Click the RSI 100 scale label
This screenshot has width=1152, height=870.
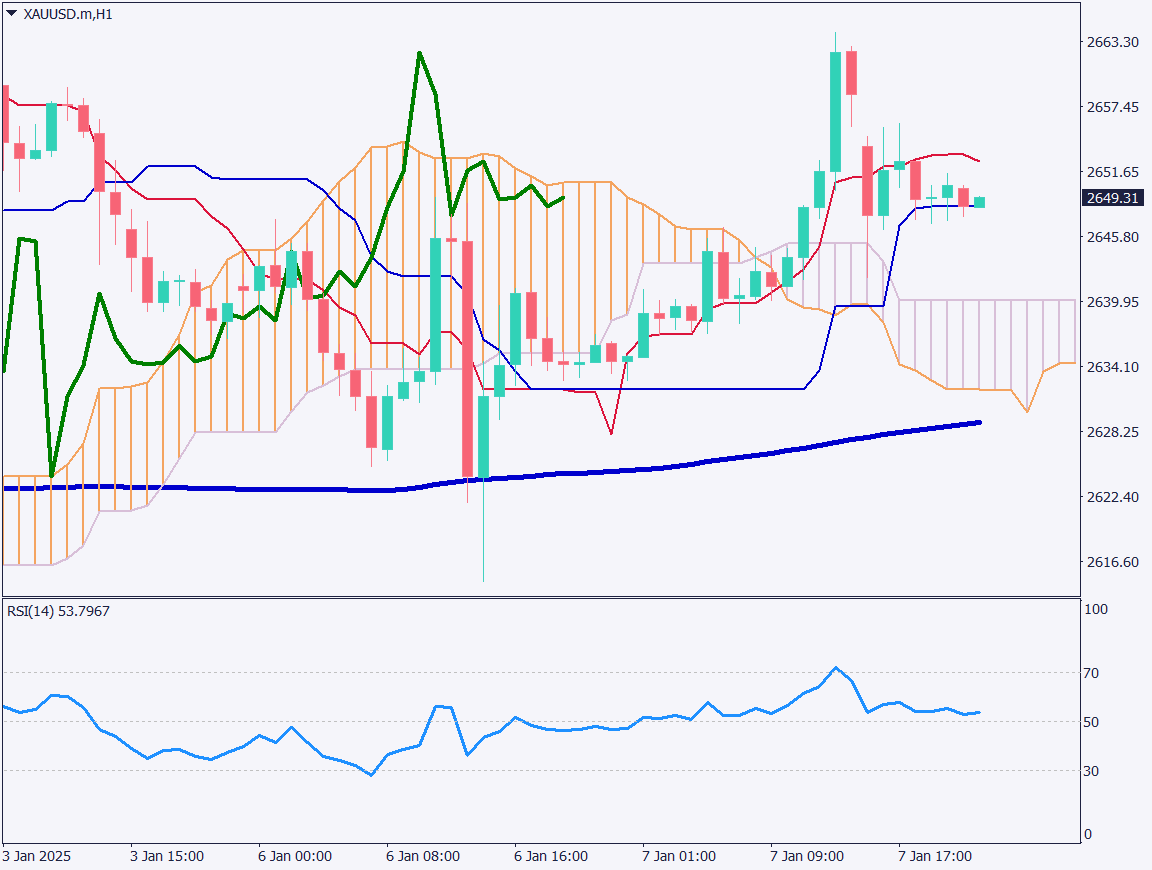coord(1095,608)
